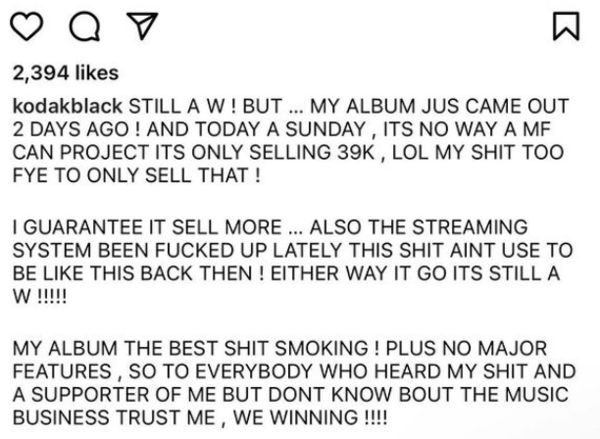
Task: View the 2,394 likes list
Action: 65,73
